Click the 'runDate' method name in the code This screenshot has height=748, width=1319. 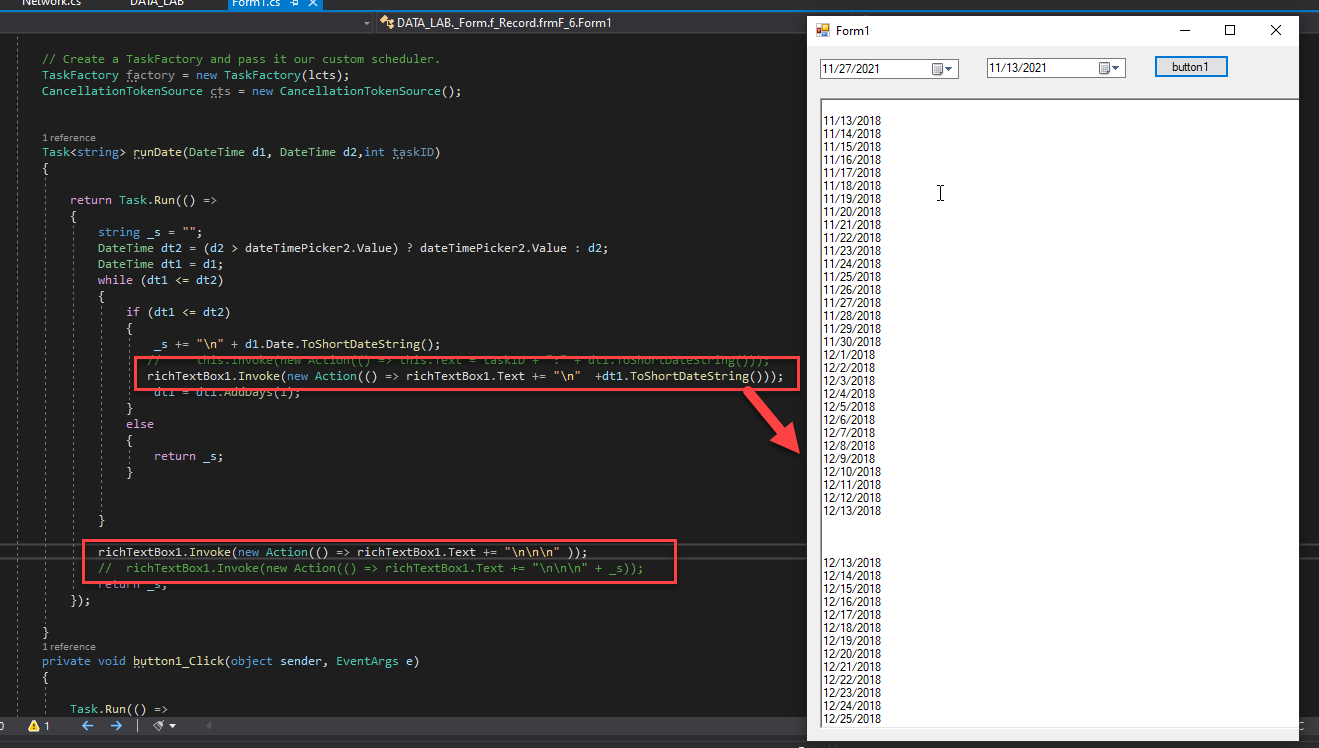(157, 152)
